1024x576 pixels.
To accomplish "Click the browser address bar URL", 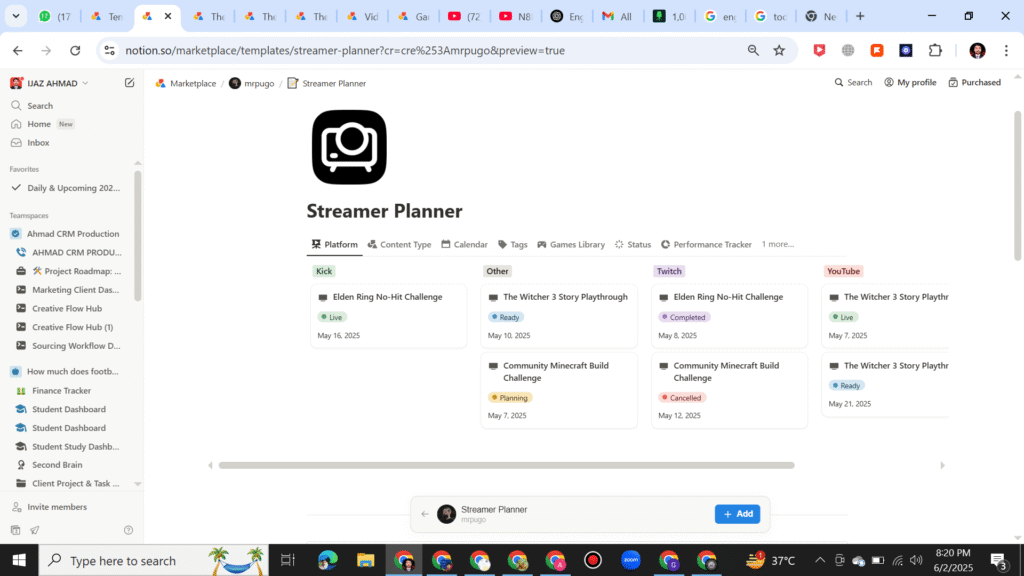I will [x=345, y=50].
